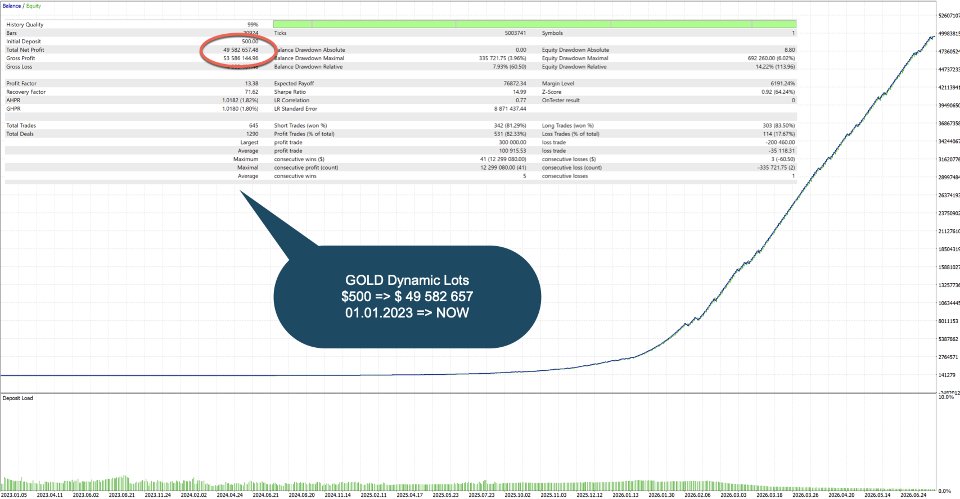Click the Symbols label
The image size is (960, 499).
click(x=552, y=33)
